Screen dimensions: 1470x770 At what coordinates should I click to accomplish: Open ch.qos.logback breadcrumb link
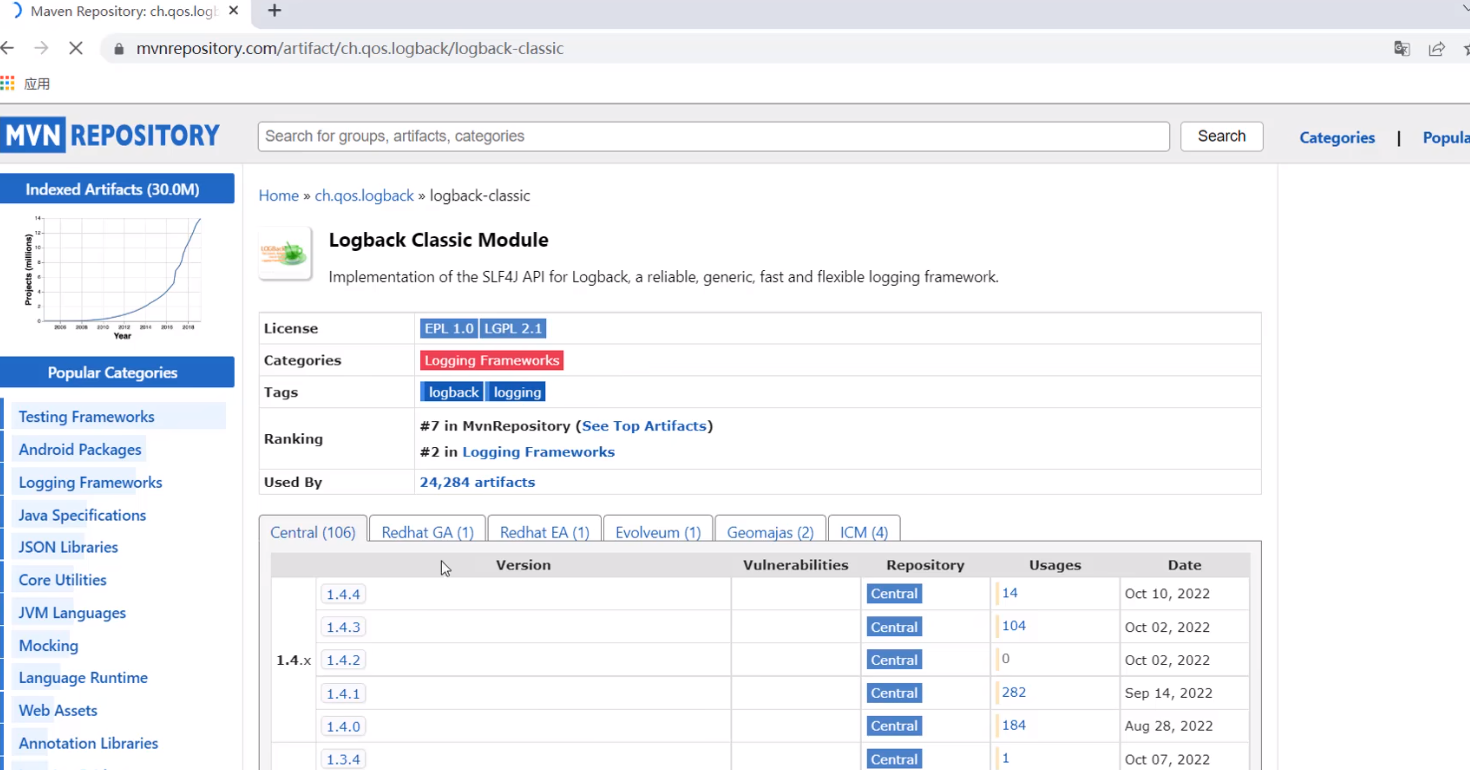364,195
